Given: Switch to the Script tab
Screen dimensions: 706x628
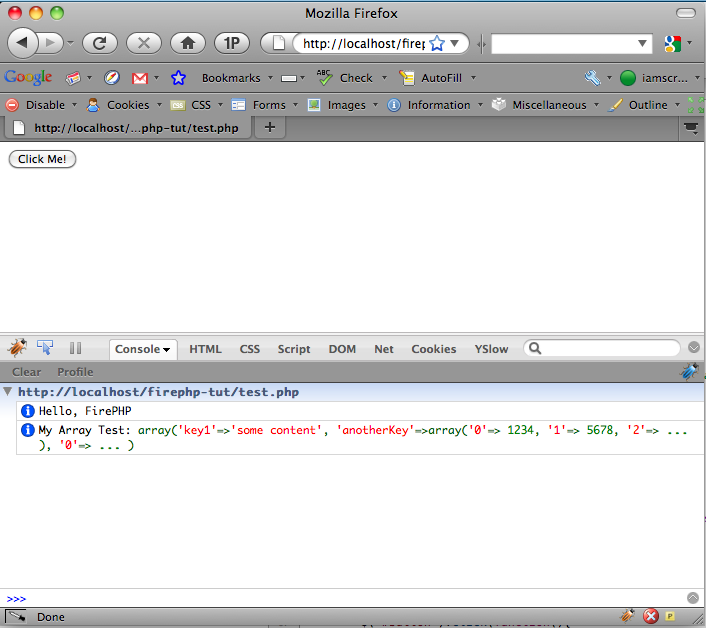Looking at the screenshot, I should tap(294, 349).
